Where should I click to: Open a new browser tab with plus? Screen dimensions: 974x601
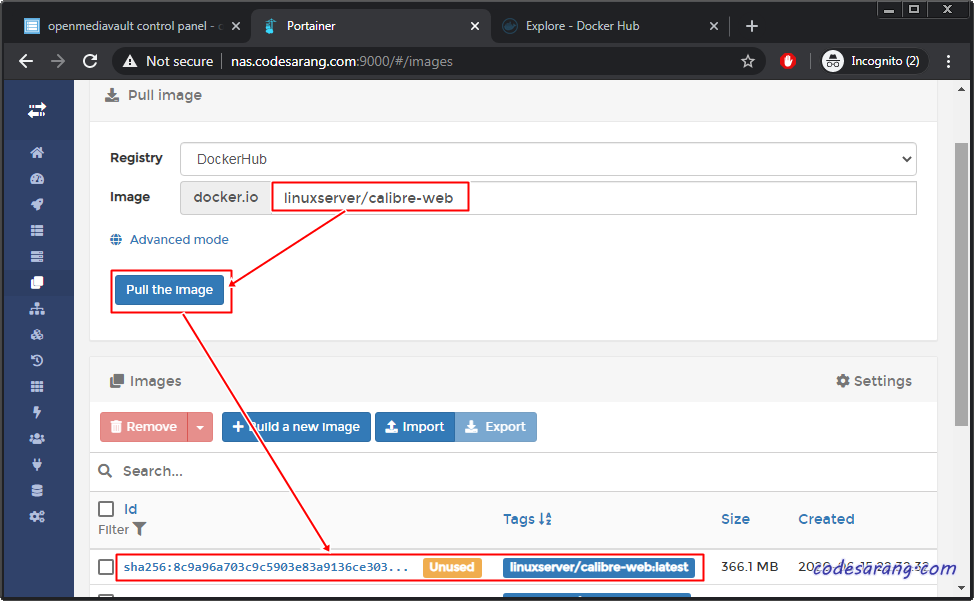tap(752, 26)
